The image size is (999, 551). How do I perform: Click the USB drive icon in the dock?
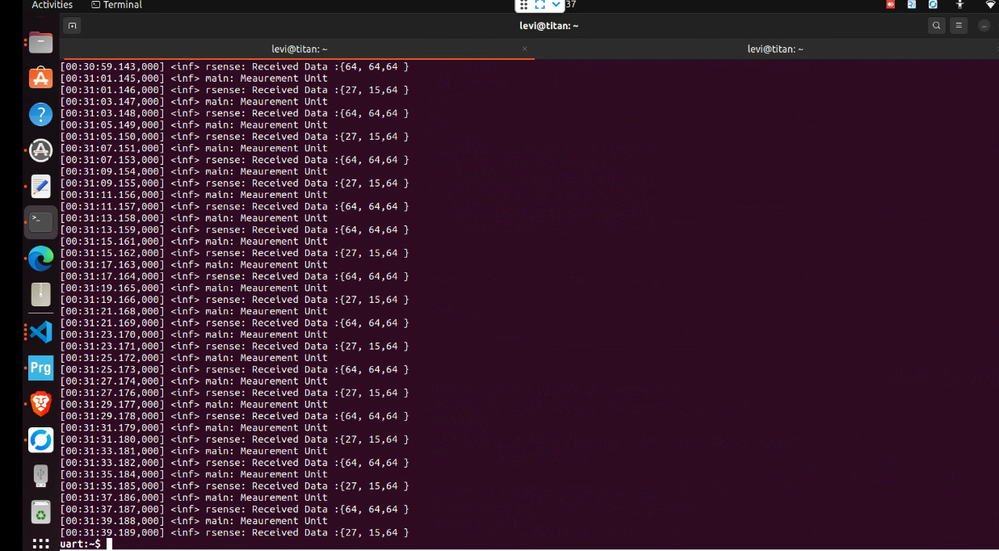pyautogui.click(x=41, y=476)
